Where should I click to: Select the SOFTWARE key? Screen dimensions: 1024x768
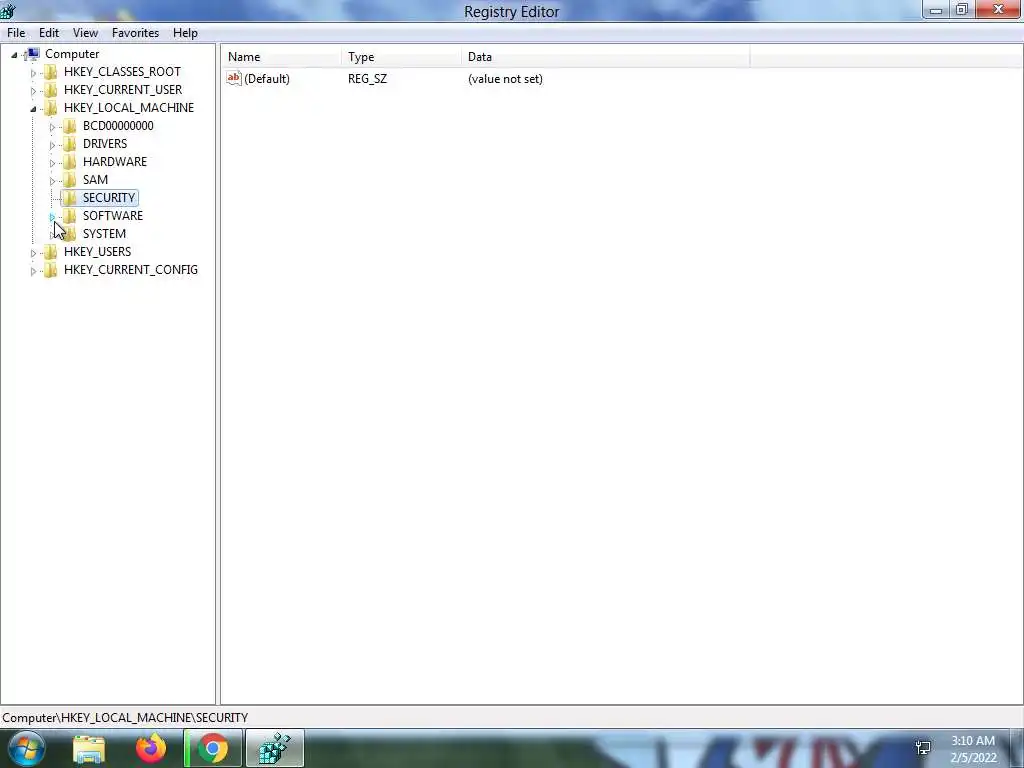[x=112, y=216]
